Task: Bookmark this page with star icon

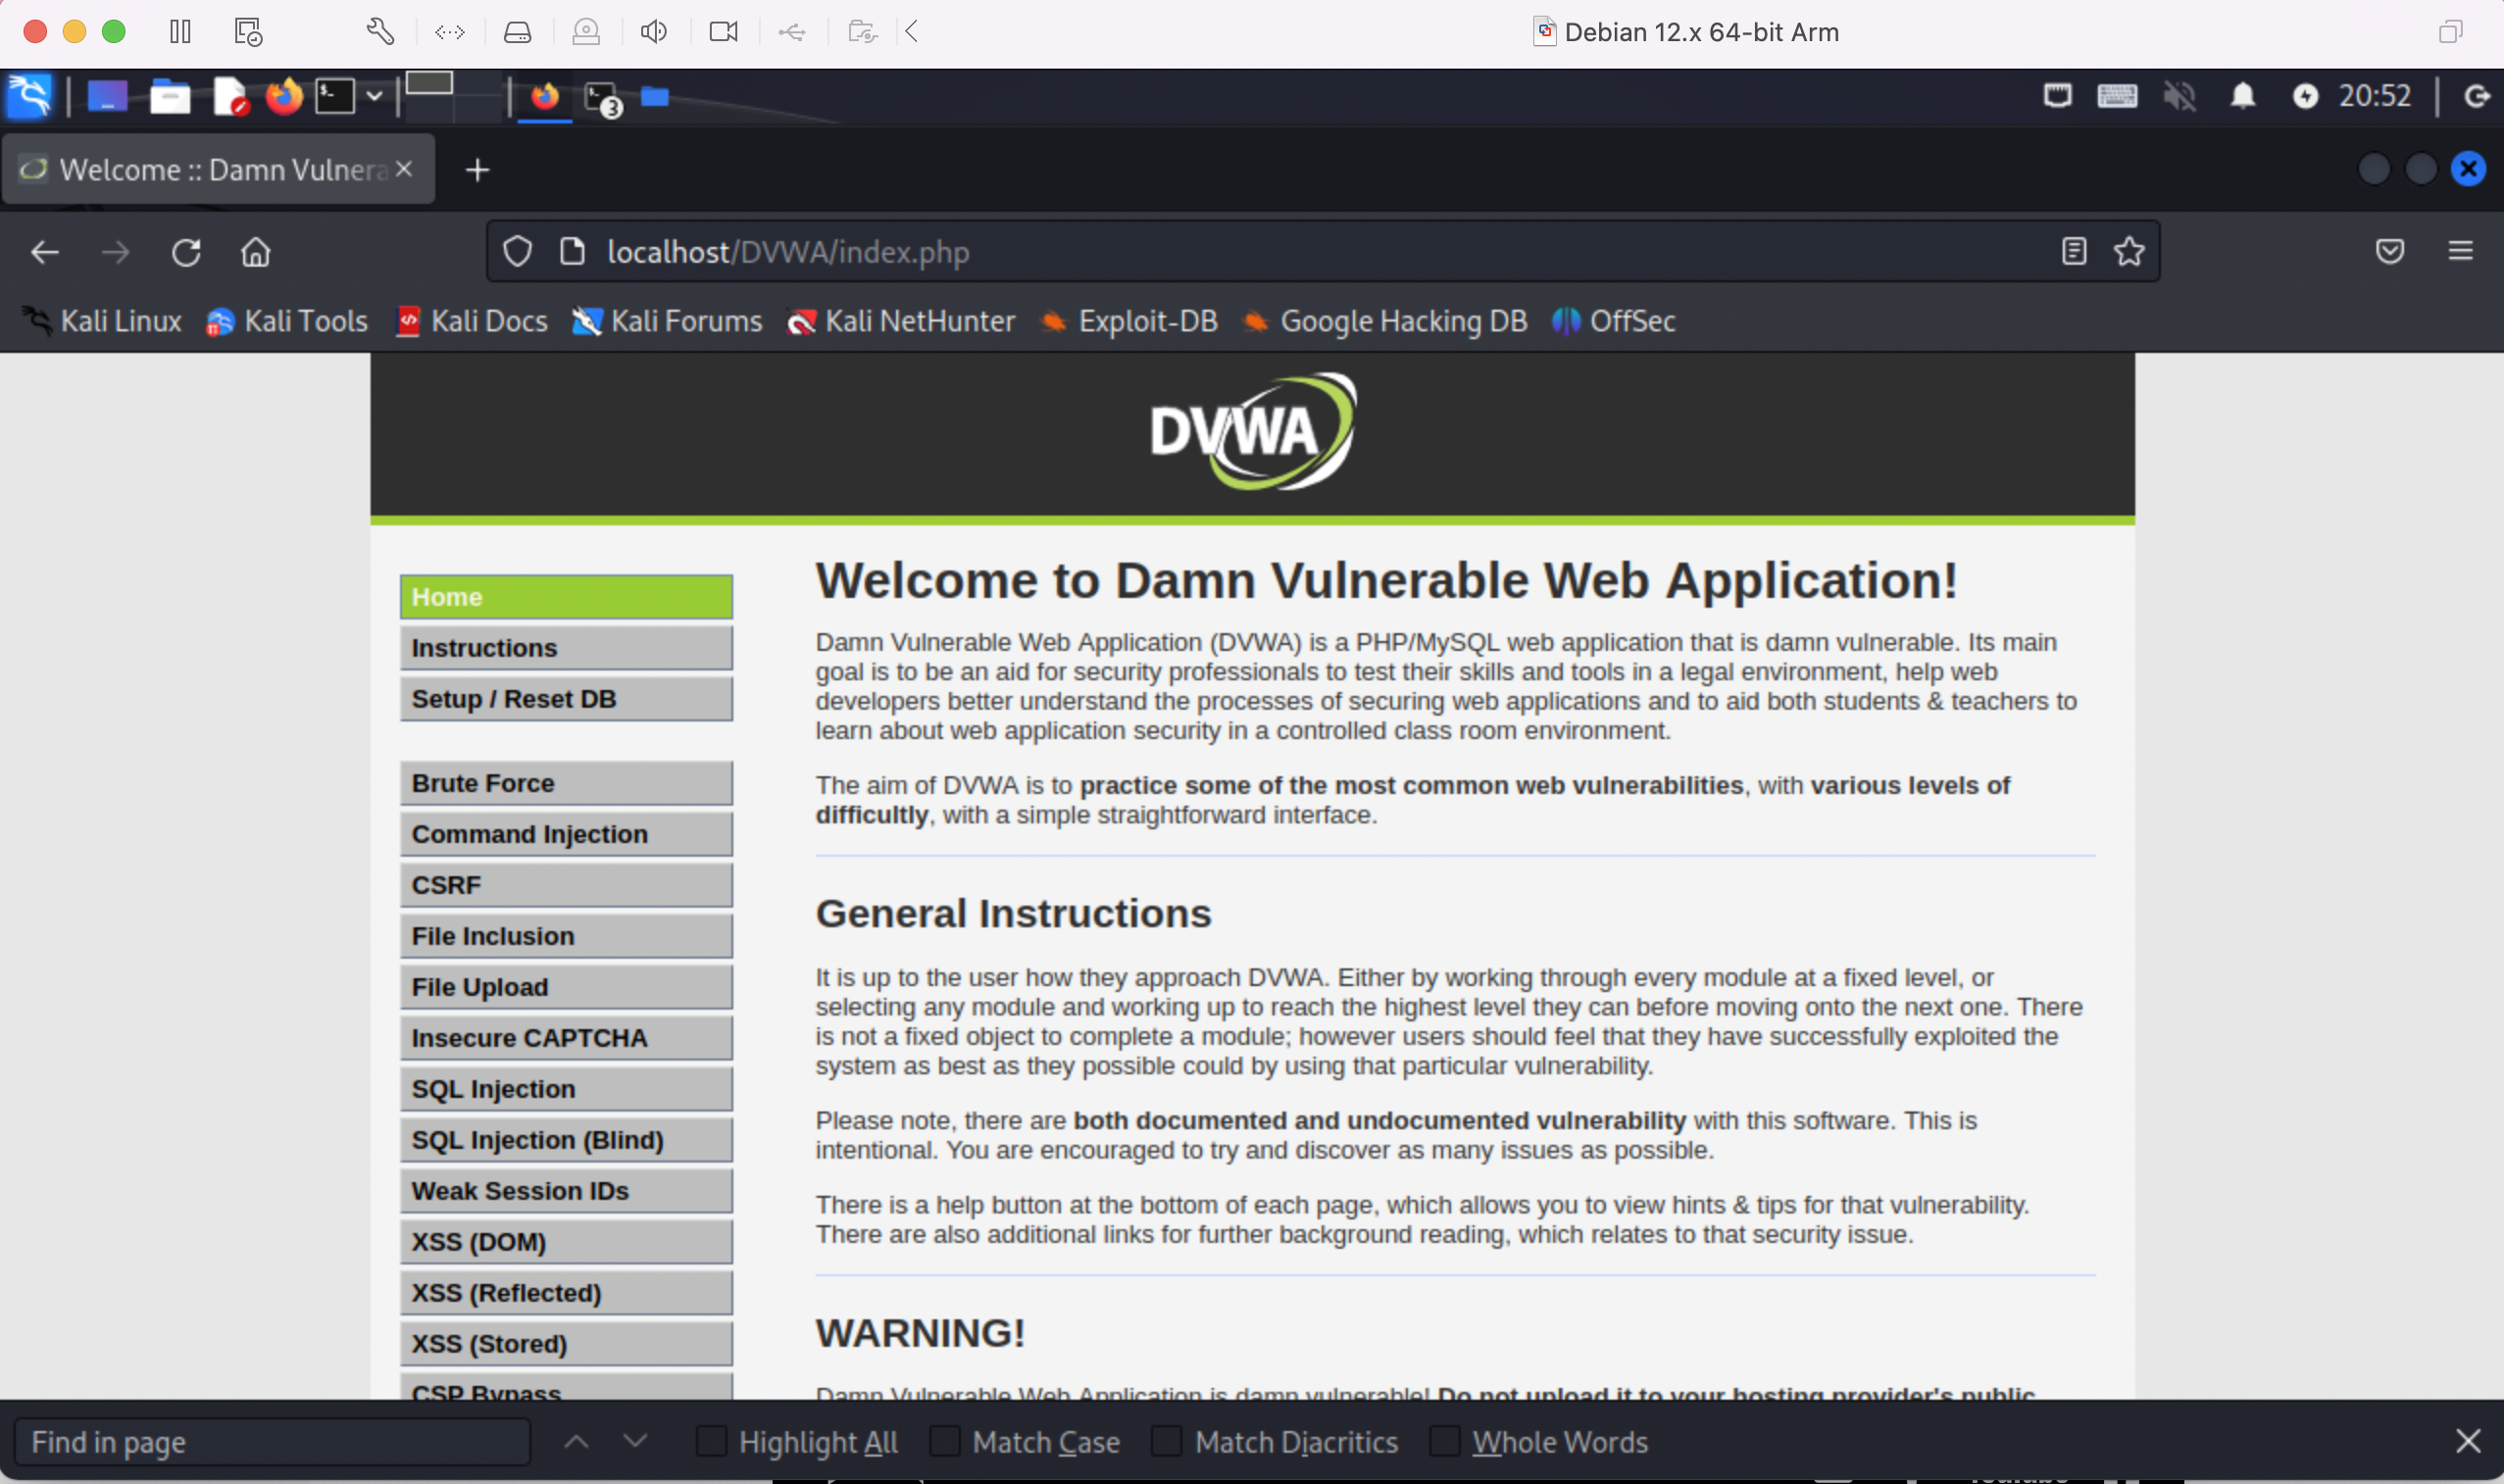Action: click(x=2129, y=251)
